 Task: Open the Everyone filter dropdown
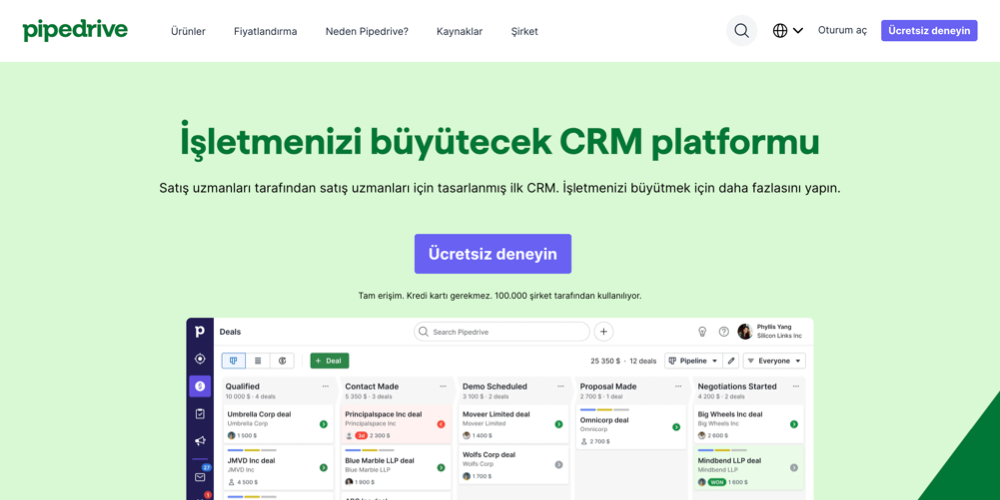click(x=774, y=361)
